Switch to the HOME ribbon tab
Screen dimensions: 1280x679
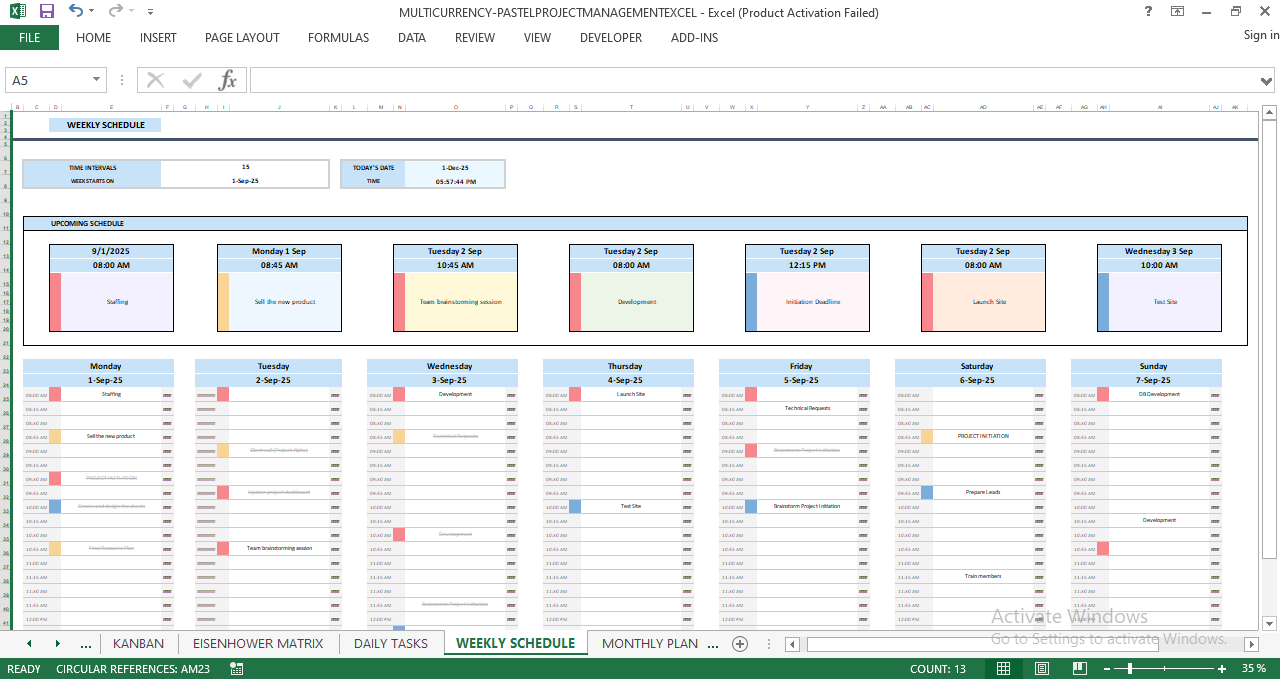[x=93, y=38]
